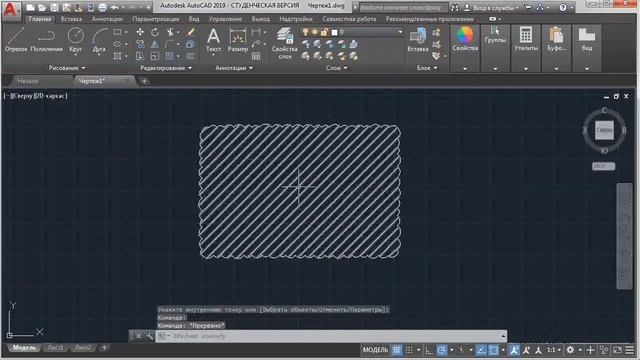Click the rectangle tool icon
Image resolution: width=640 pixels, height=360 pixels.
coord(117,32)
